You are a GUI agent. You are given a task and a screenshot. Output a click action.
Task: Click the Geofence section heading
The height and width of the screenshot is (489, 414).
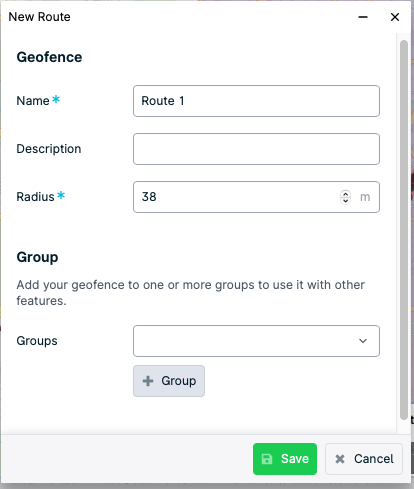(49, 57)
